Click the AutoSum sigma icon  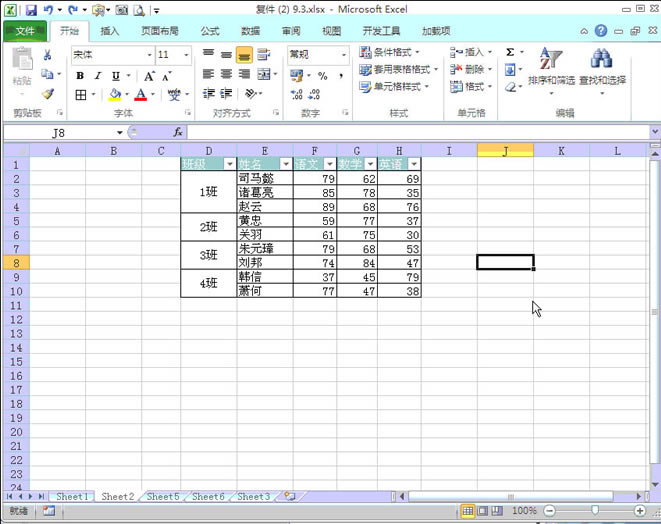pyautogui.click(x=510, y=52)
